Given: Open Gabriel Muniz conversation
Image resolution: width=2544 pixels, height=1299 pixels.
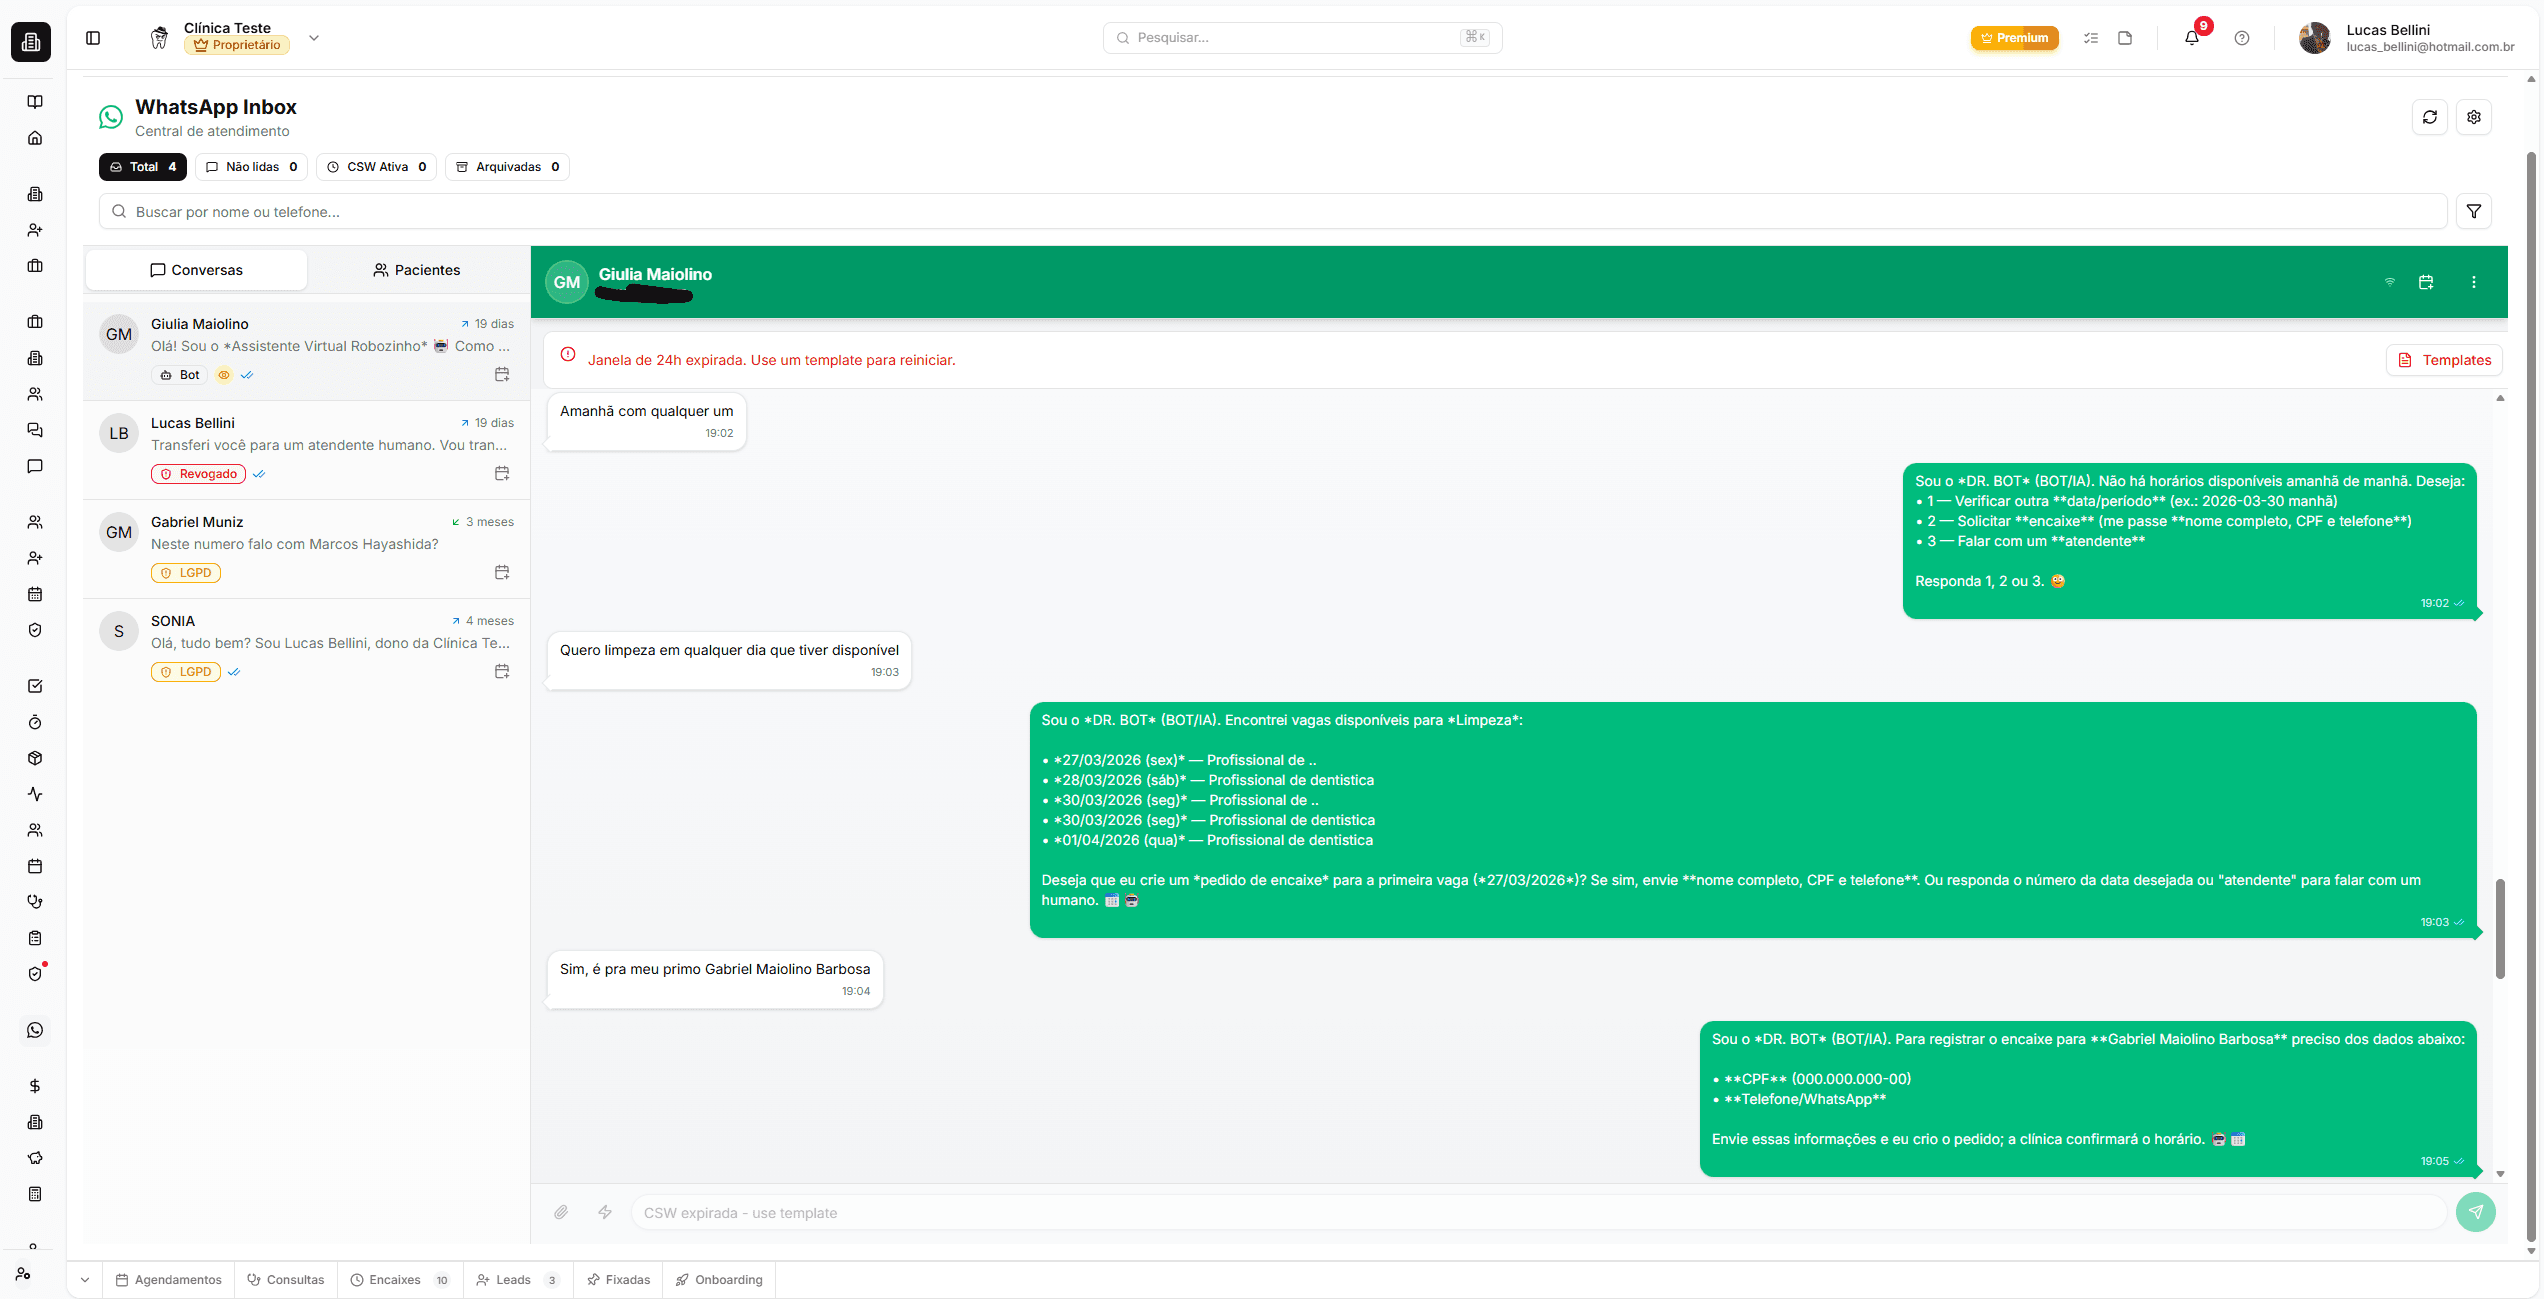Looking at the screenshot, I should point(307,548).
